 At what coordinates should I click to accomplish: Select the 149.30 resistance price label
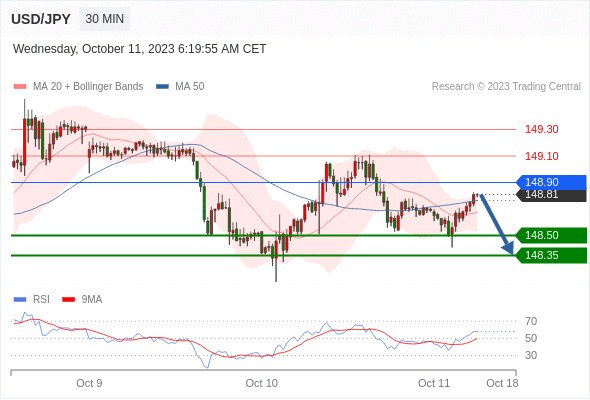click(x=541, y=129)
